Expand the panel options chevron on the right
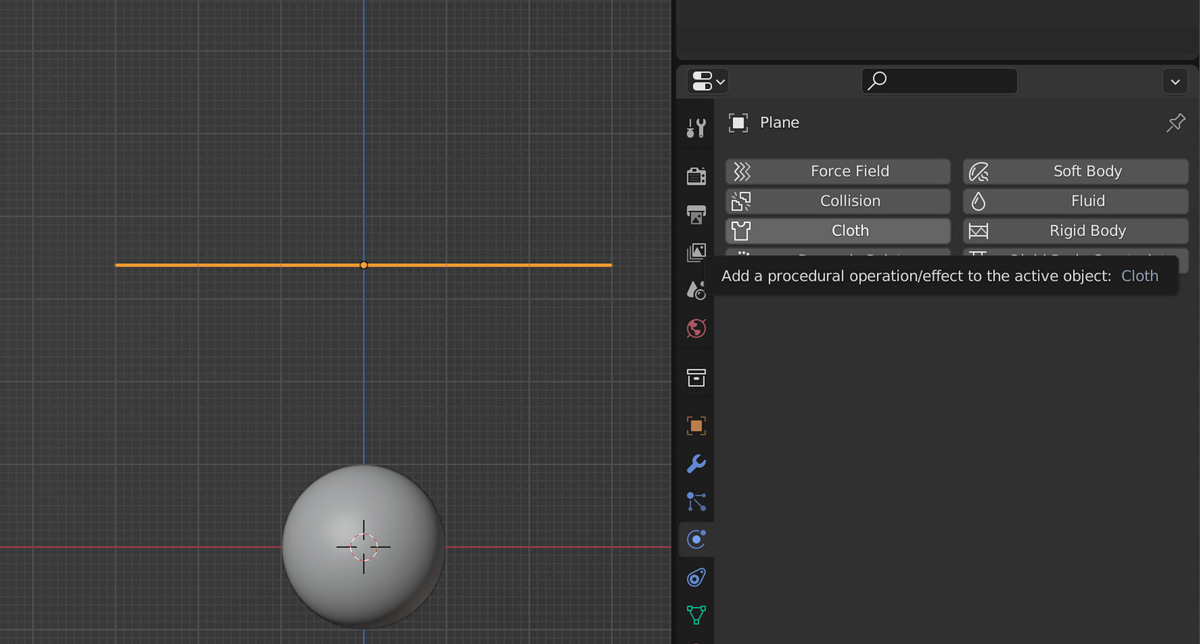The width and height of the screenshot is (1200, 644). 1174,81
